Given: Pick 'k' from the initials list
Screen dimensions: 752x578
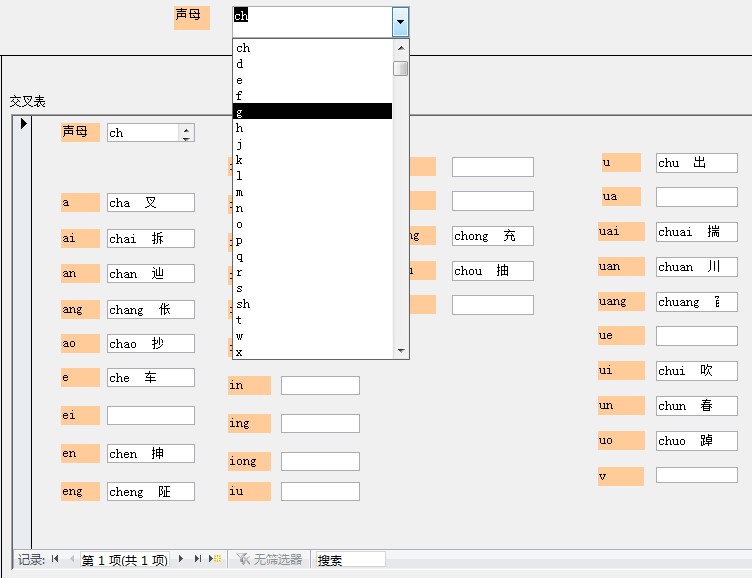Looking at the screenshot, I should (239, 160).
